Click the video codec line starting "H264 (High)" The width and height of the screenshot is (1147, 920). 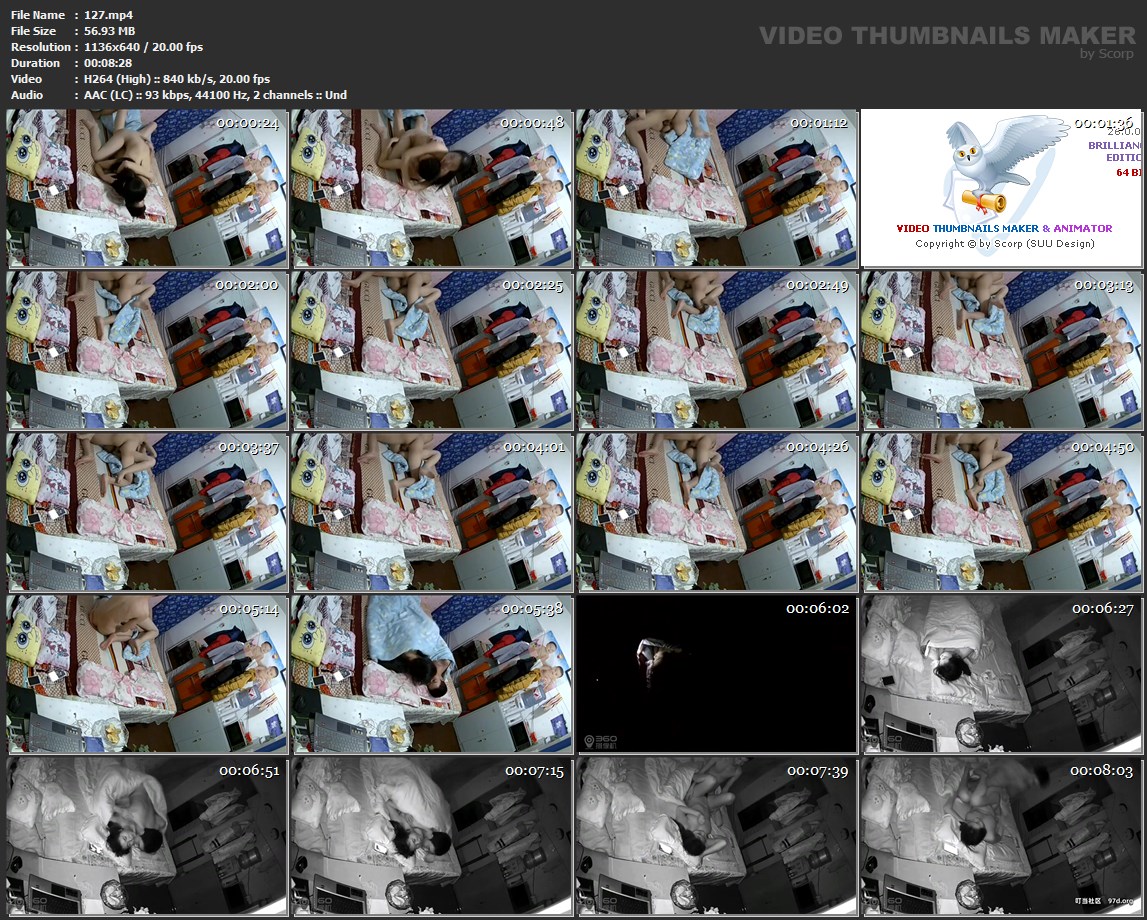click(177, 79)
